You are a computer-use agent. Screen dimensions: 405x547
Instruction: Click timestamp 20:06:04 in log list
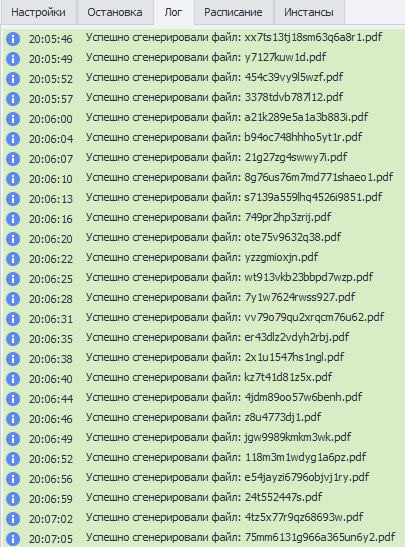pyautogui.click(x=51, y=139)
